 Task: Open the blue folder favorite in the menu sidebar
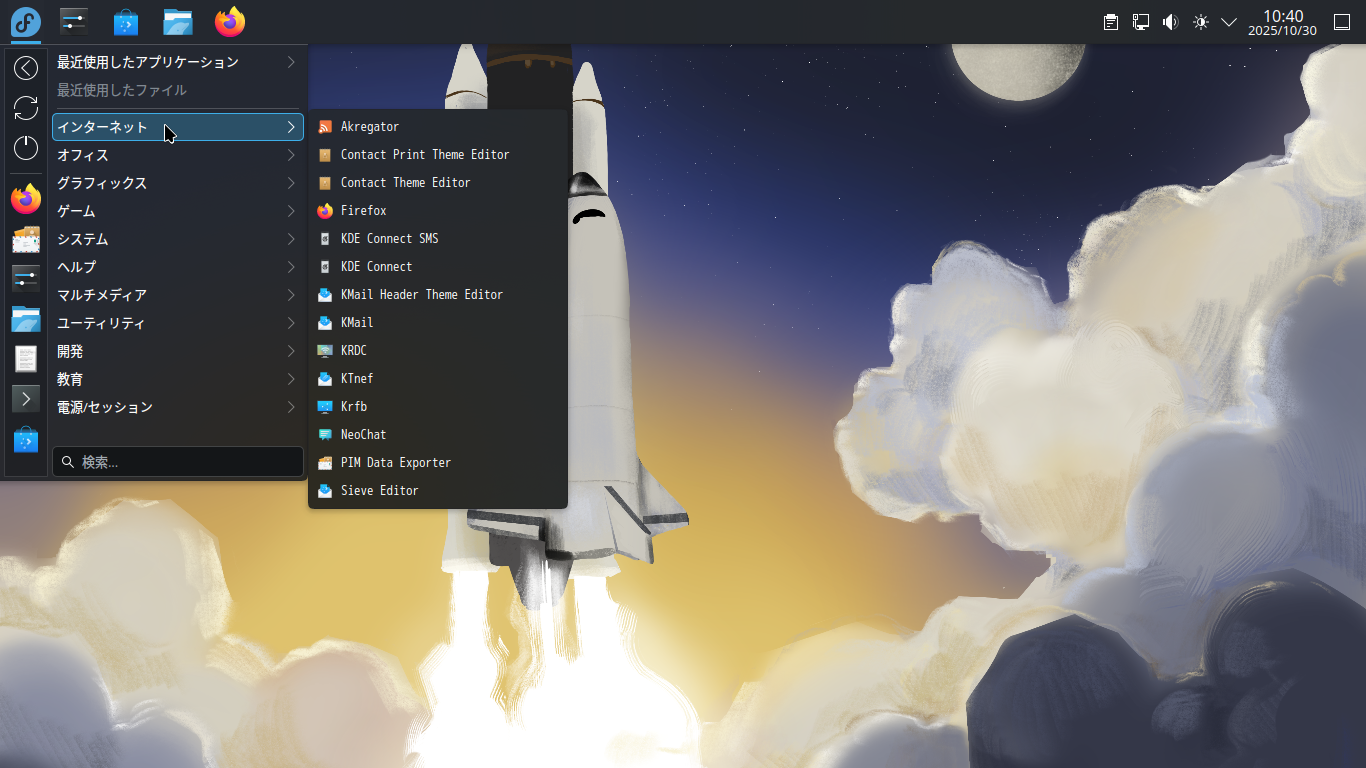tap(26, 318)
